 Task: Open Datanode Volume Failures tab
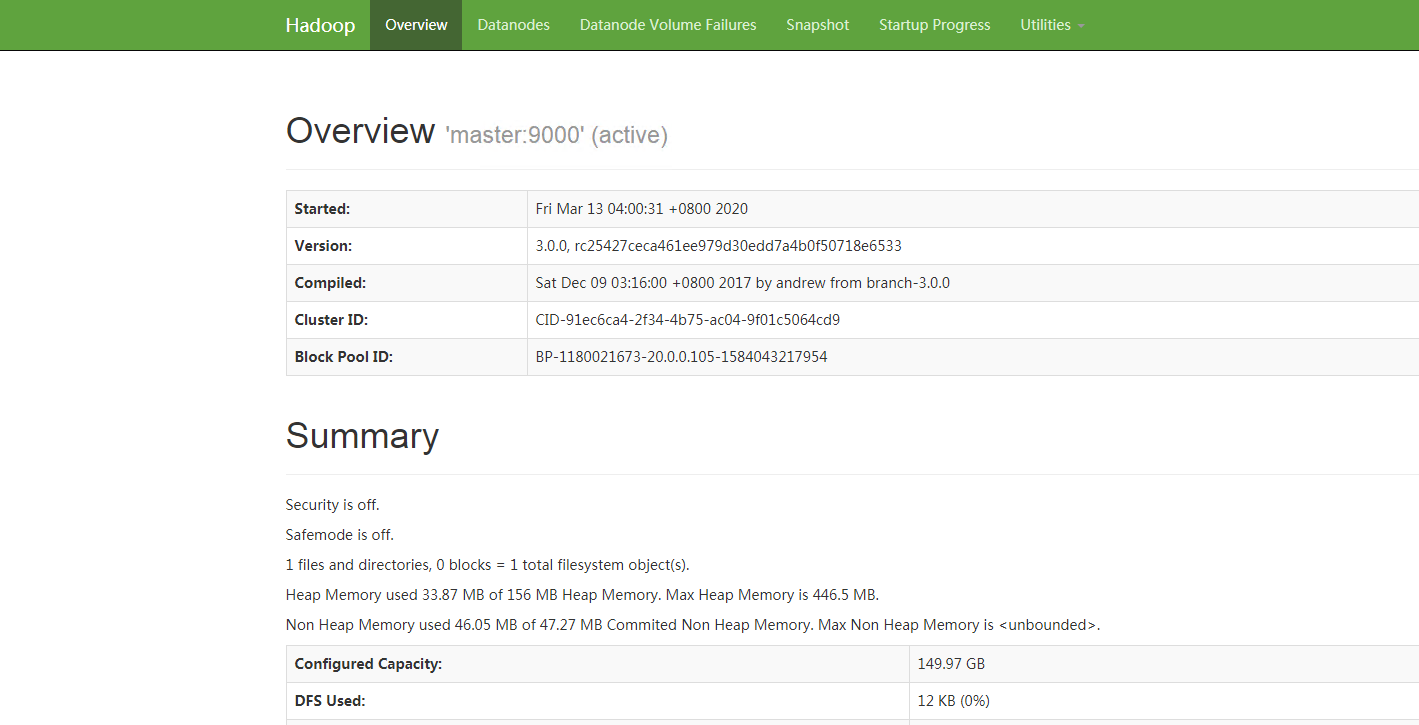coord(668,25)
